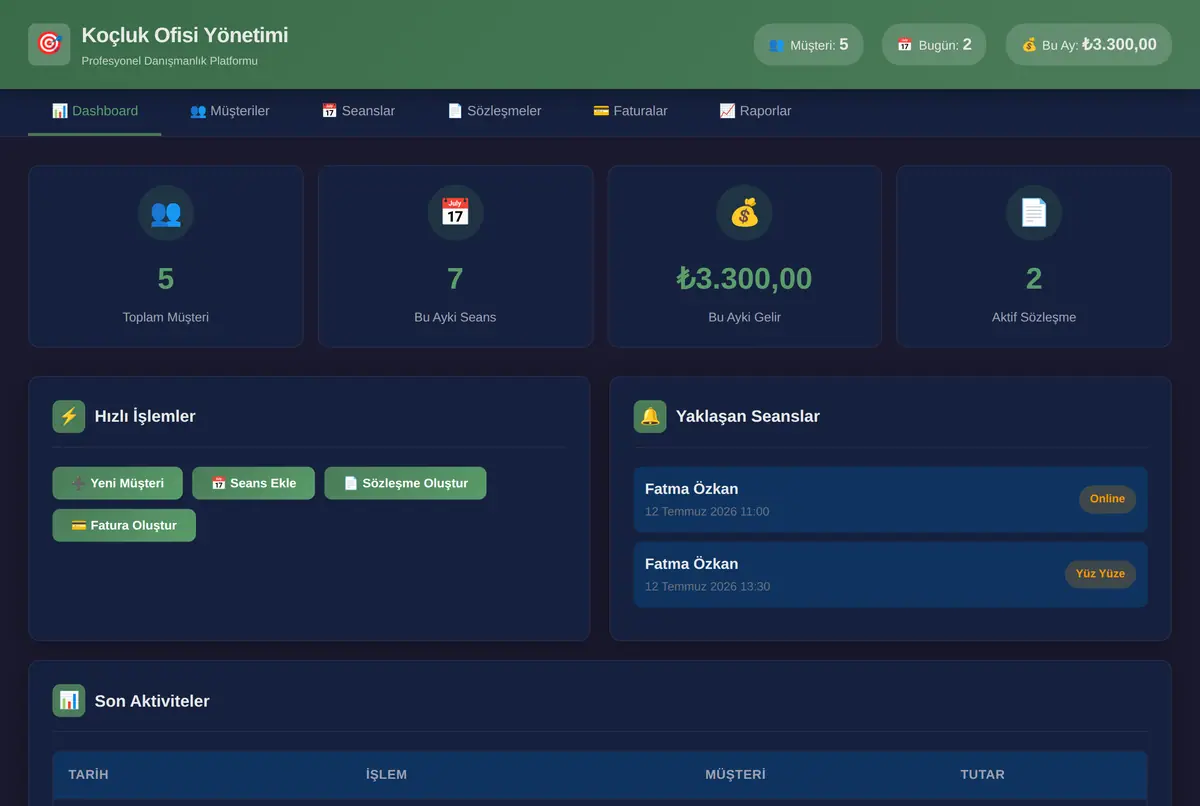Click the bell icon beside Yaklaşan Seanslar
The height and width of the screenshot is (806, 1200).
click(x=650, y=416)
